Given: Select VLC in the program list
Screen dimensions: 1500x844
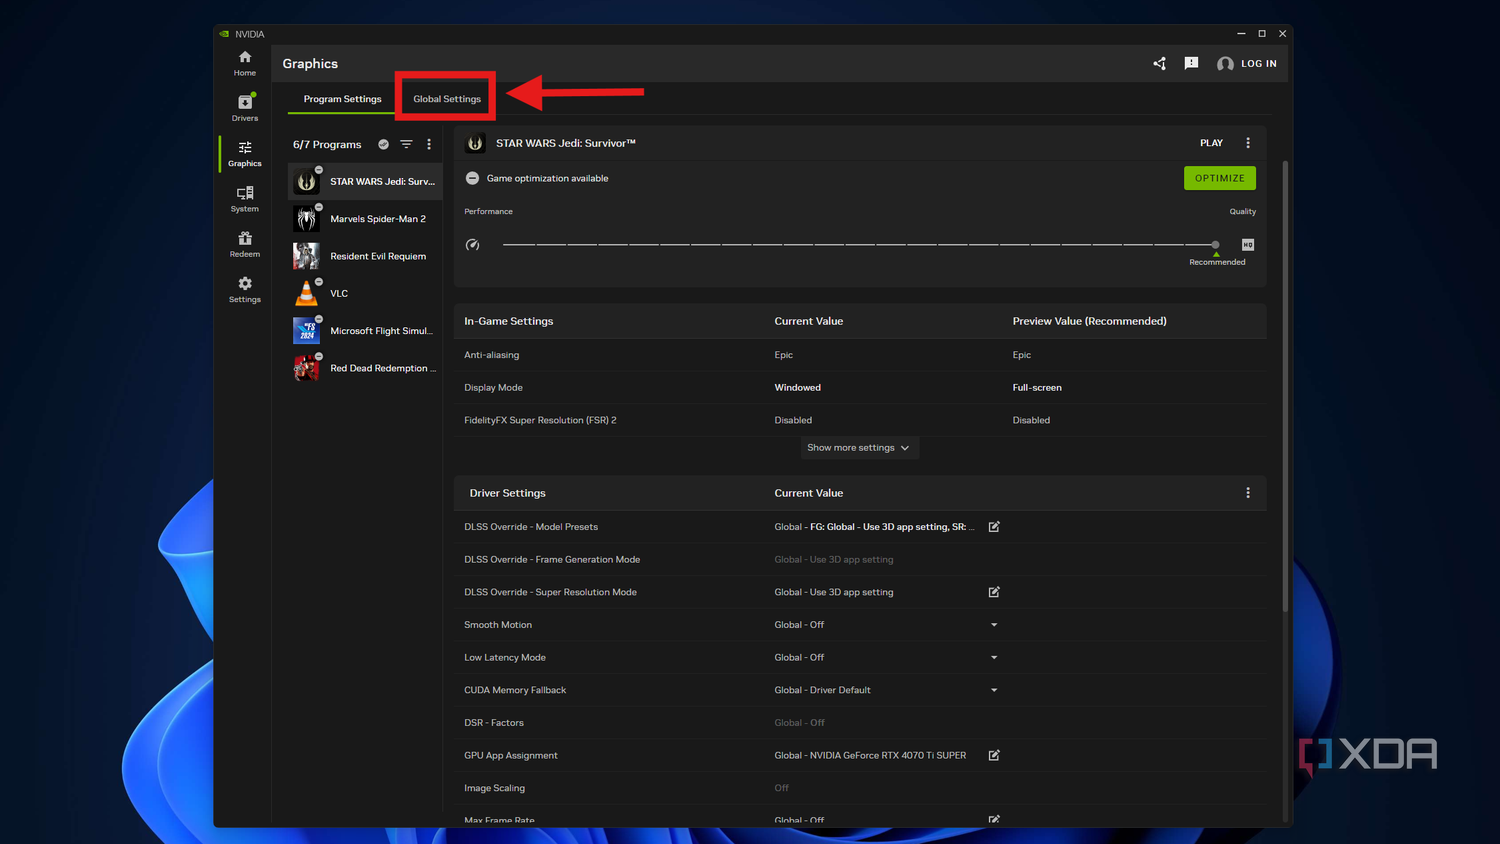Looking at the screenshot, I should pos(365,293).
